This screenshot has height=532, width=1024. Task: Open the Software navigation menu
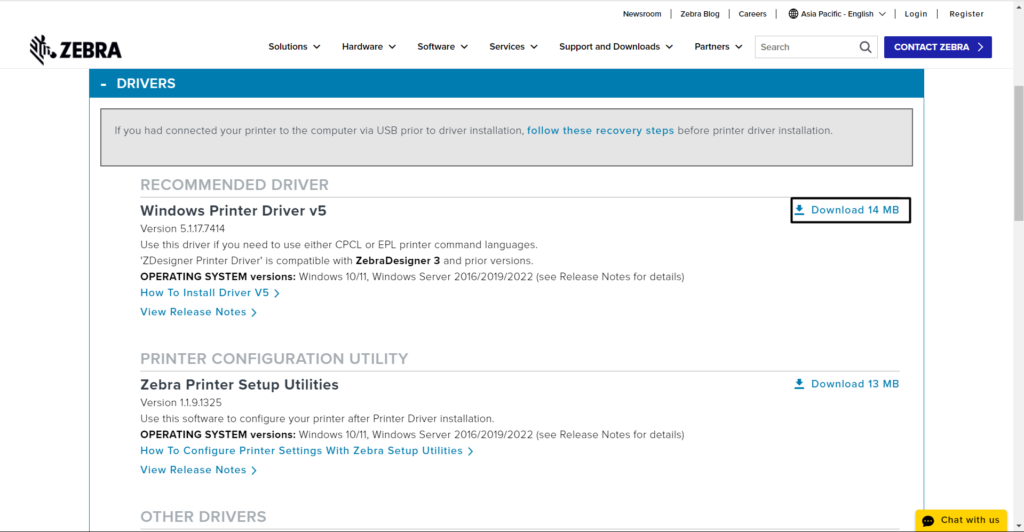(x=443, y=47)
